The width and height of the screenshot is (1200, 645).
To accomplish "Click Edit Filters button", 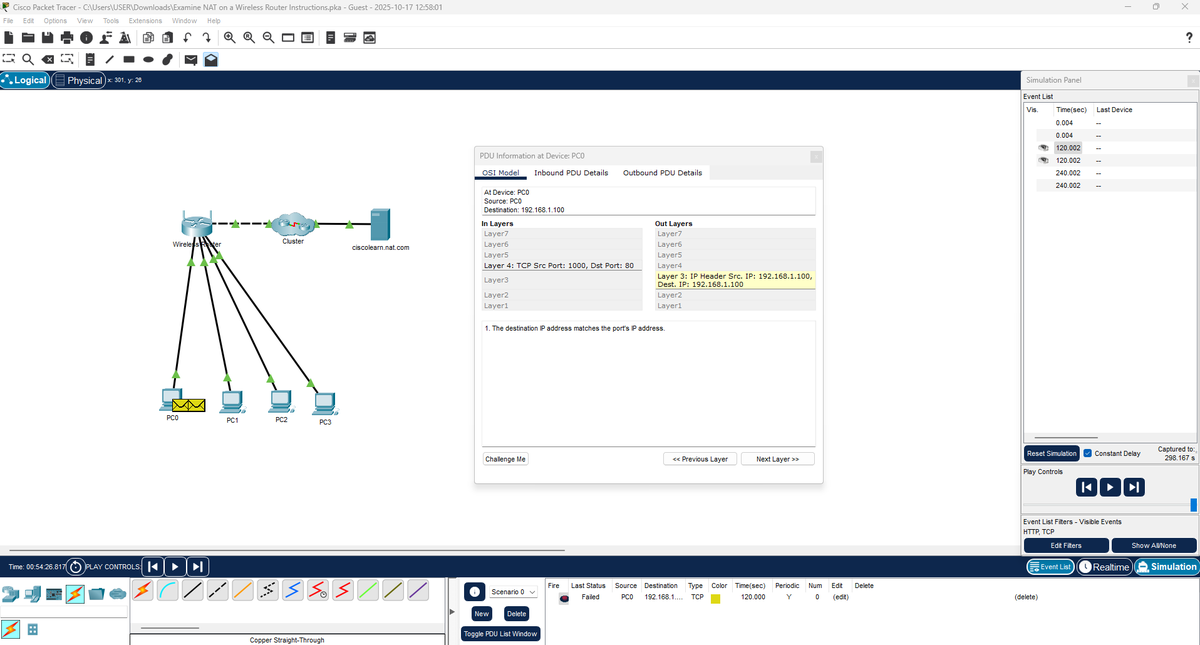I will (x=1066, y=545).
